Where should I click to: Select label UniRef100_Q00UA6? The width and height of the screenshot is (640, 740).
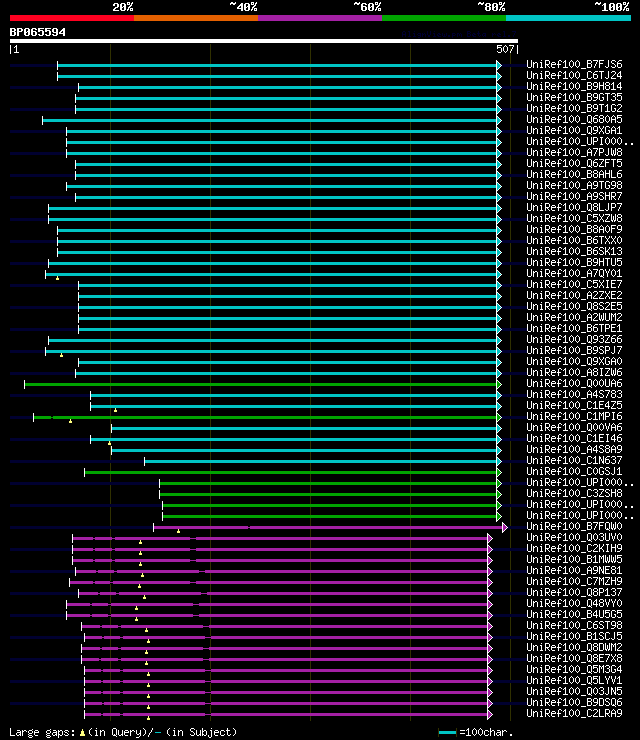[574, 383]
